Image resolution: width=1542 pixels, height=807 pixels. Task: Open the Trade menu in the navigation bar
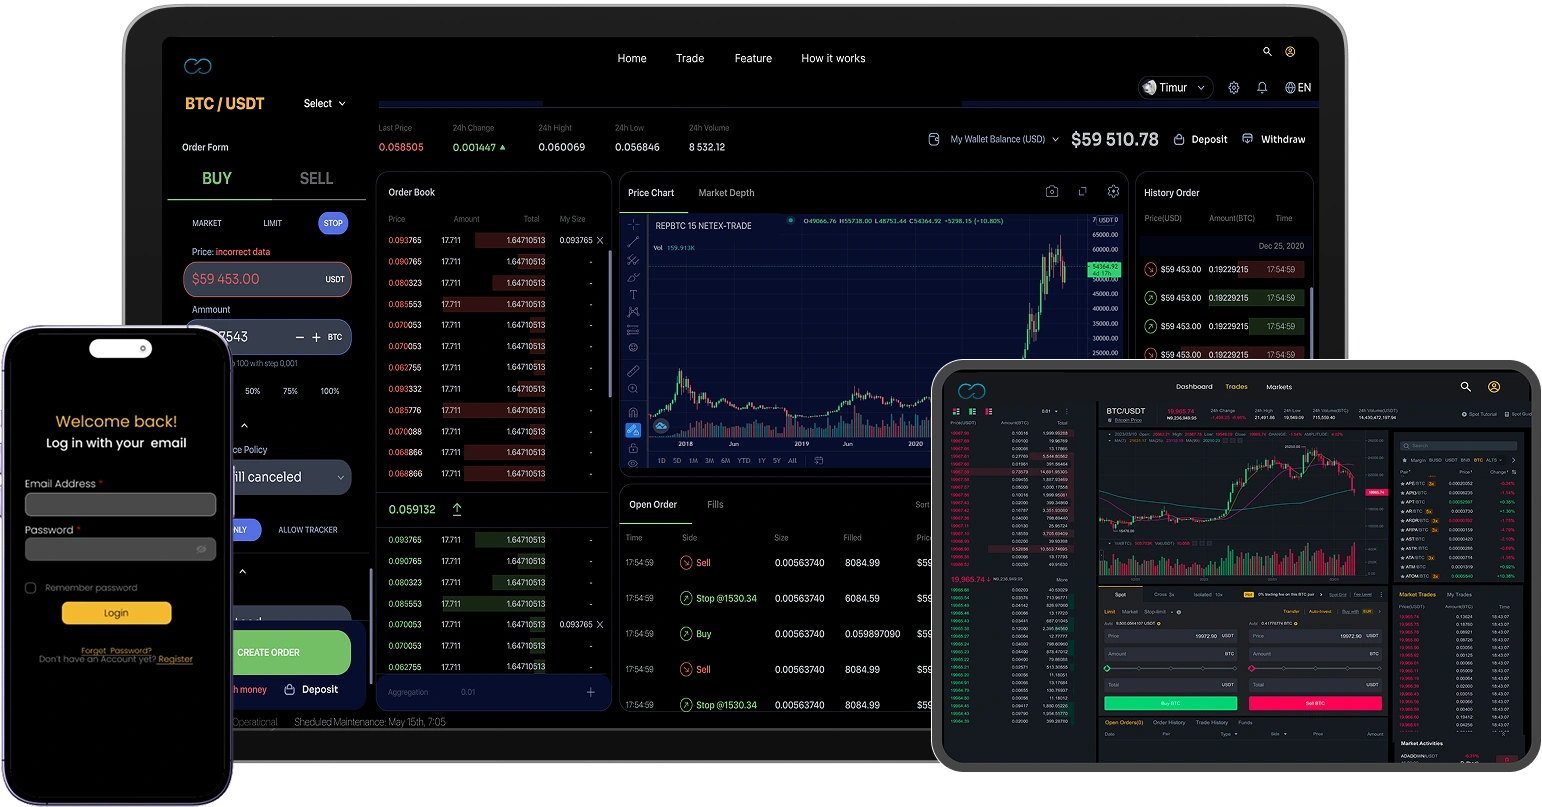tap(689, 58)
